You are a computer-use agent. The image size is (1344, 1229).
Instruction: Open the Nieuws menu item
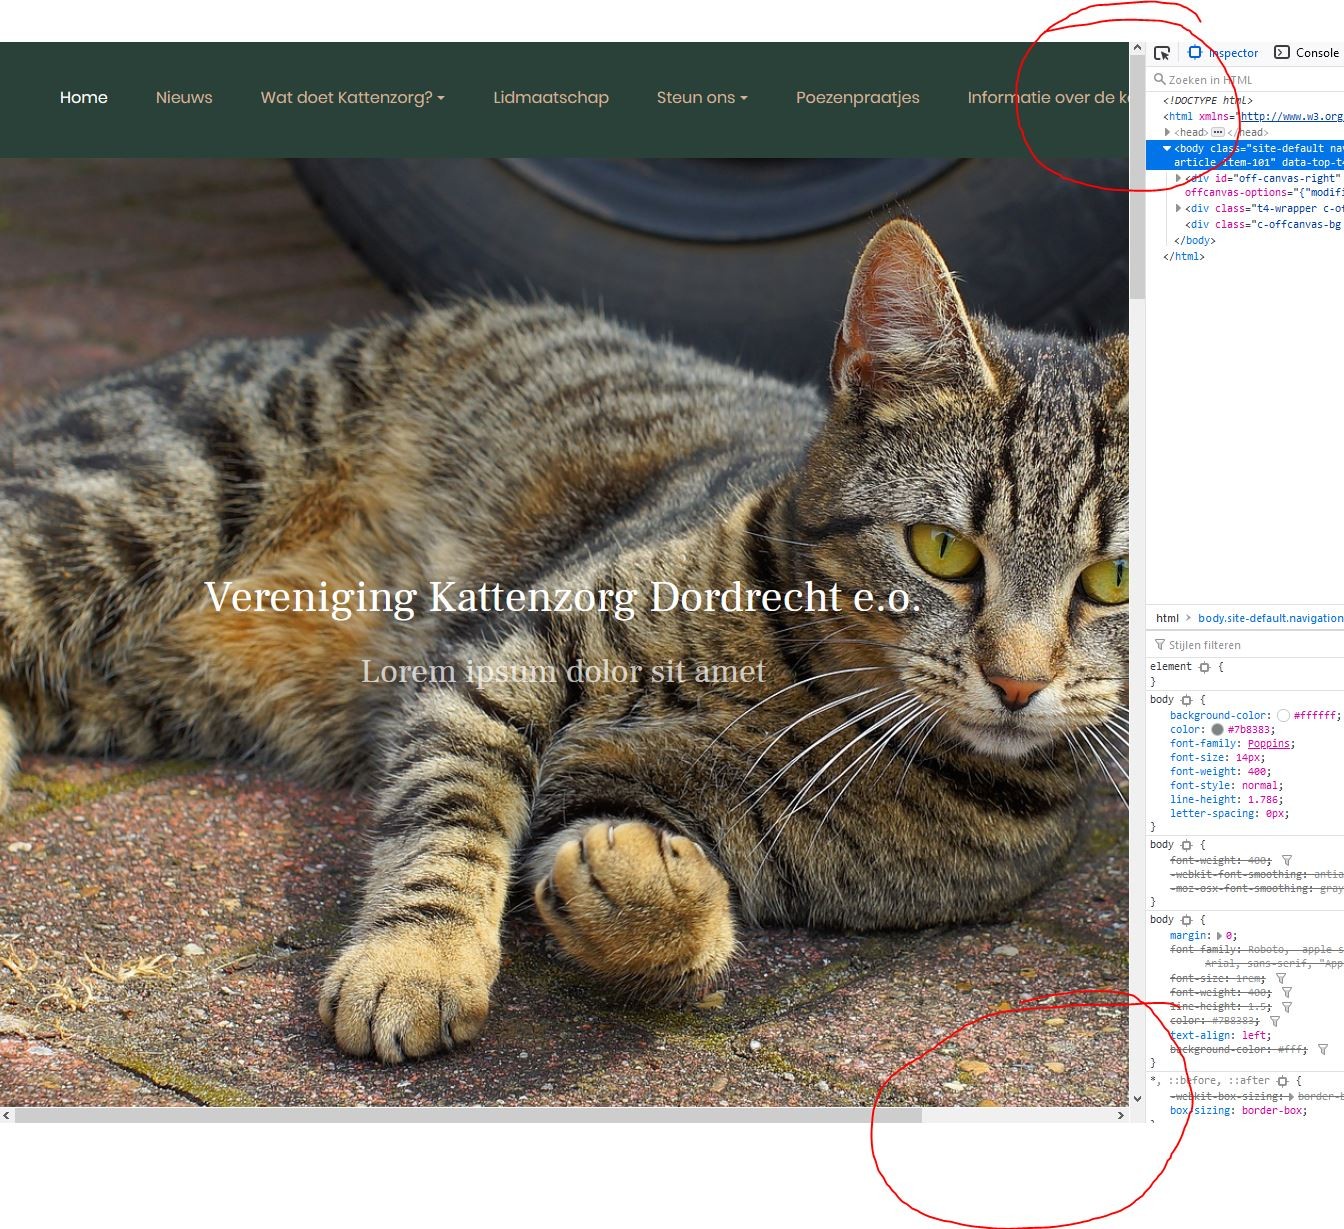(x=184, y=97)
